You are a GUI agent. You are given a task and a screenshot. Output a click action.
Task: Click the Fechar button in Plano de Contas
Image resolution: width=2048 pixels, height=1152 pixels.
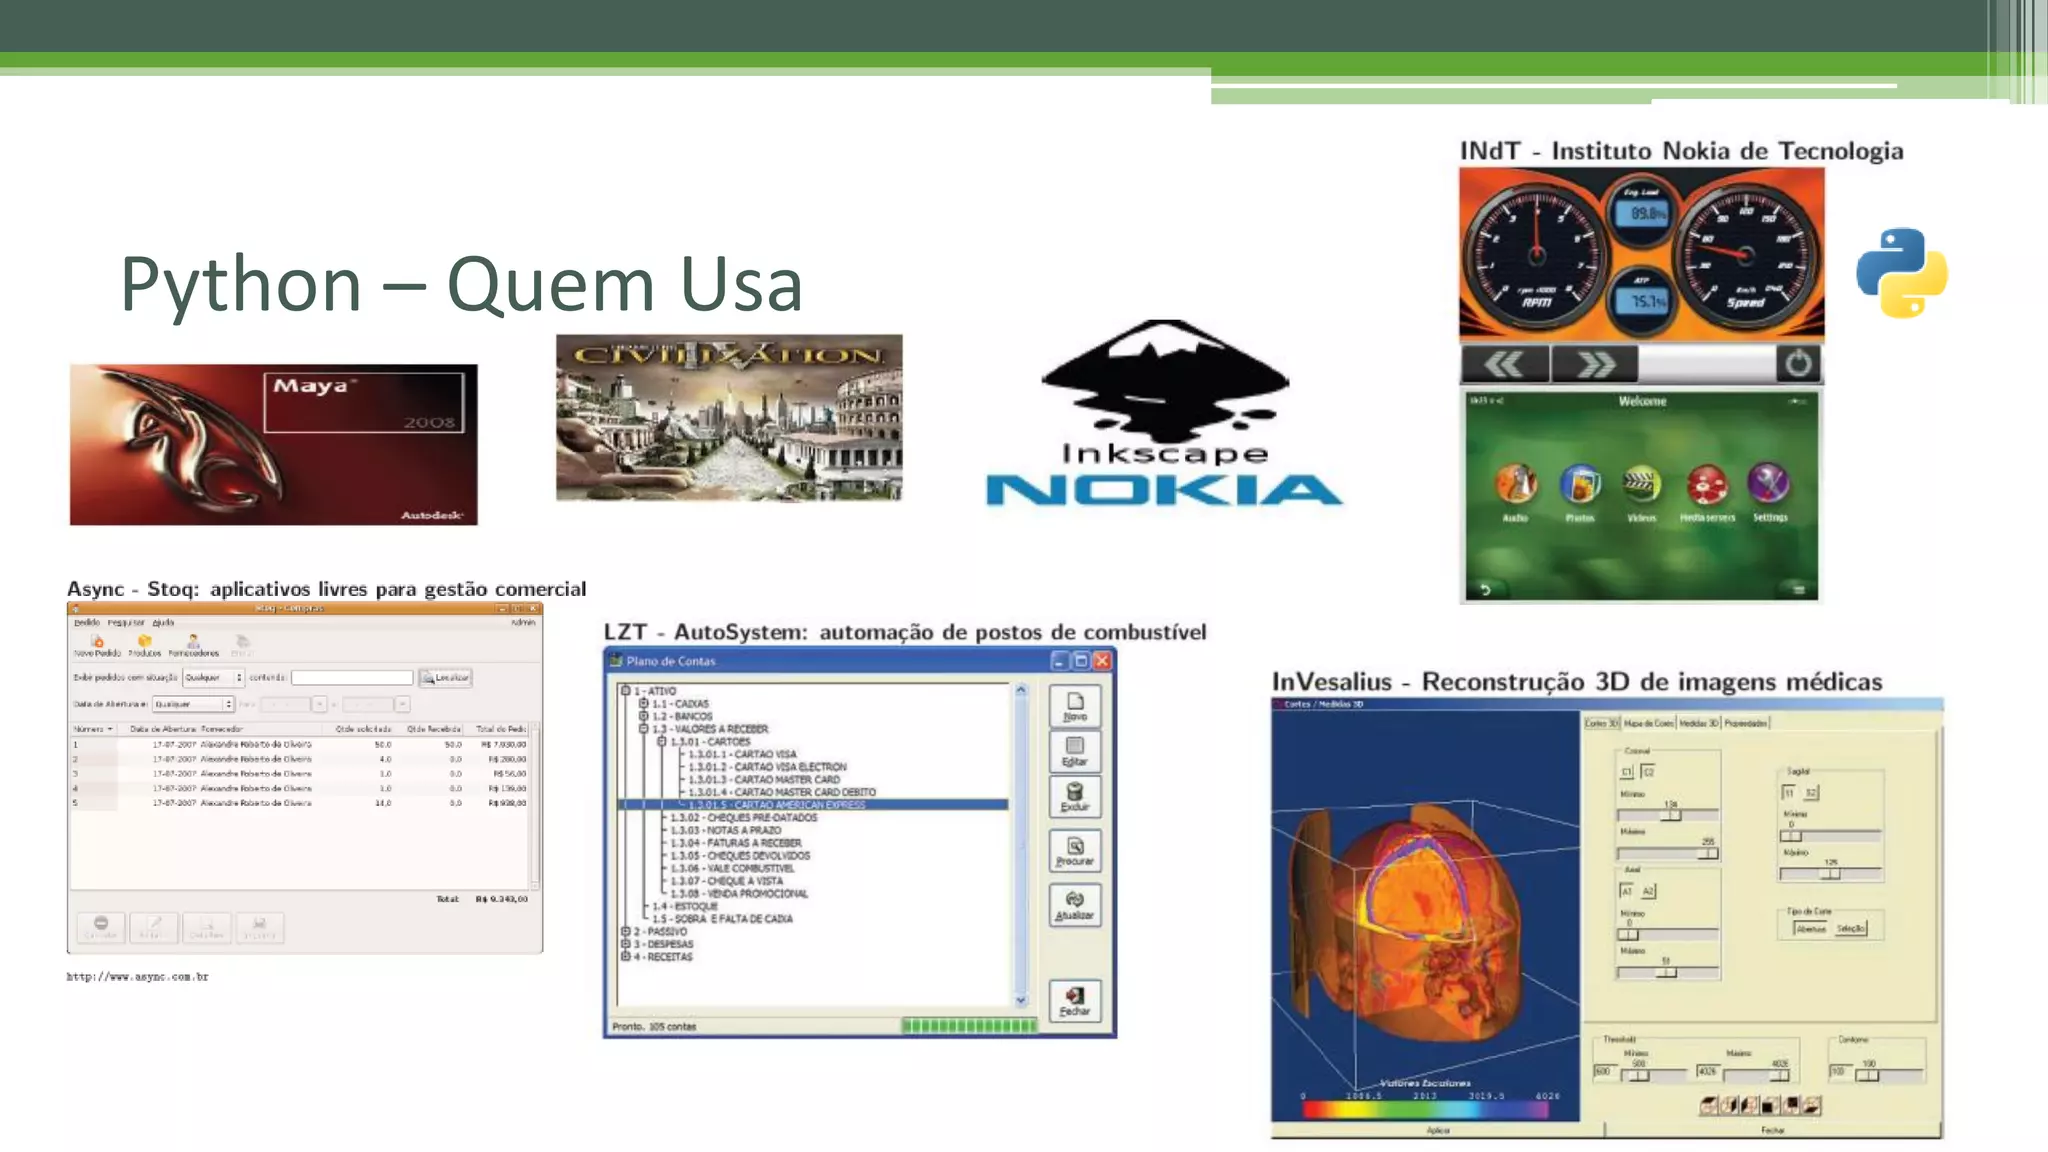click(x=1075, y=1001)
